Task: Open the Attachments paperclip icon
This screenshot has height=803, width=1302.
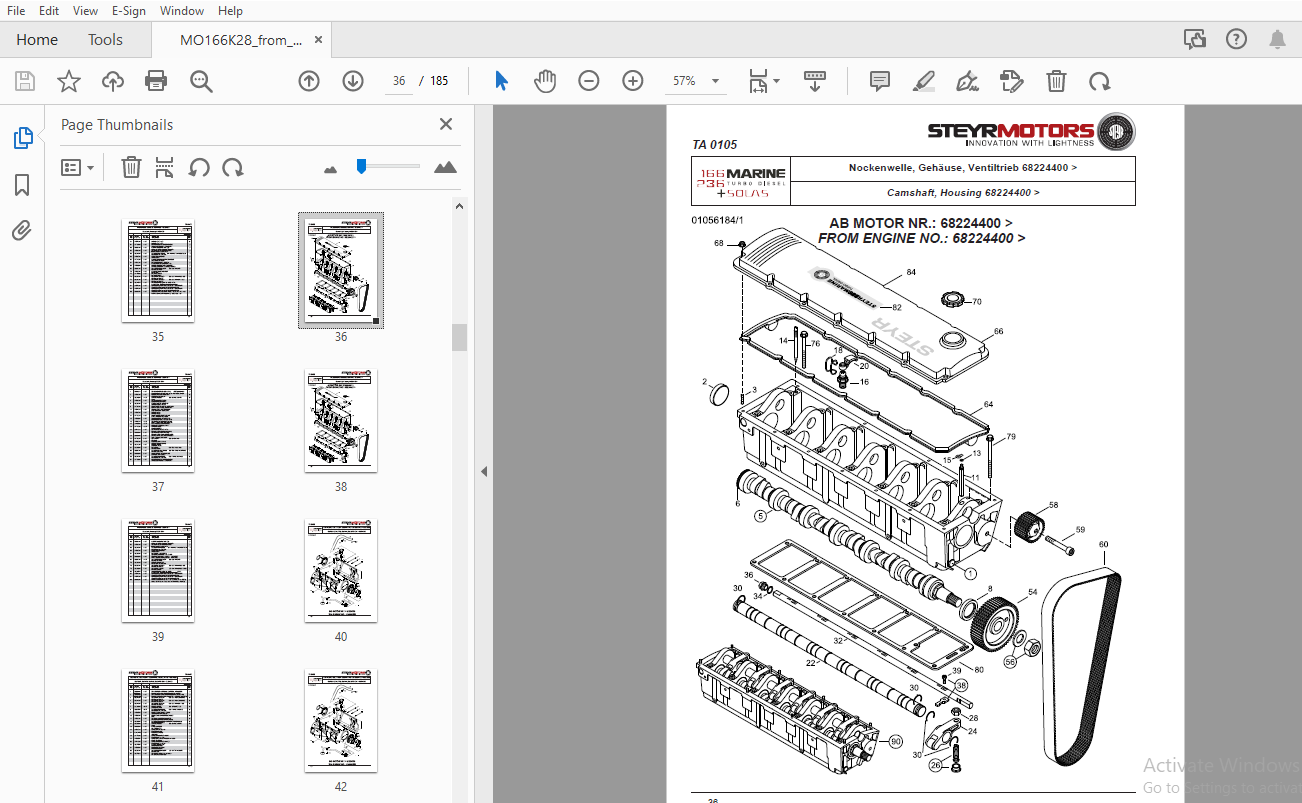Action: (22, 231)
